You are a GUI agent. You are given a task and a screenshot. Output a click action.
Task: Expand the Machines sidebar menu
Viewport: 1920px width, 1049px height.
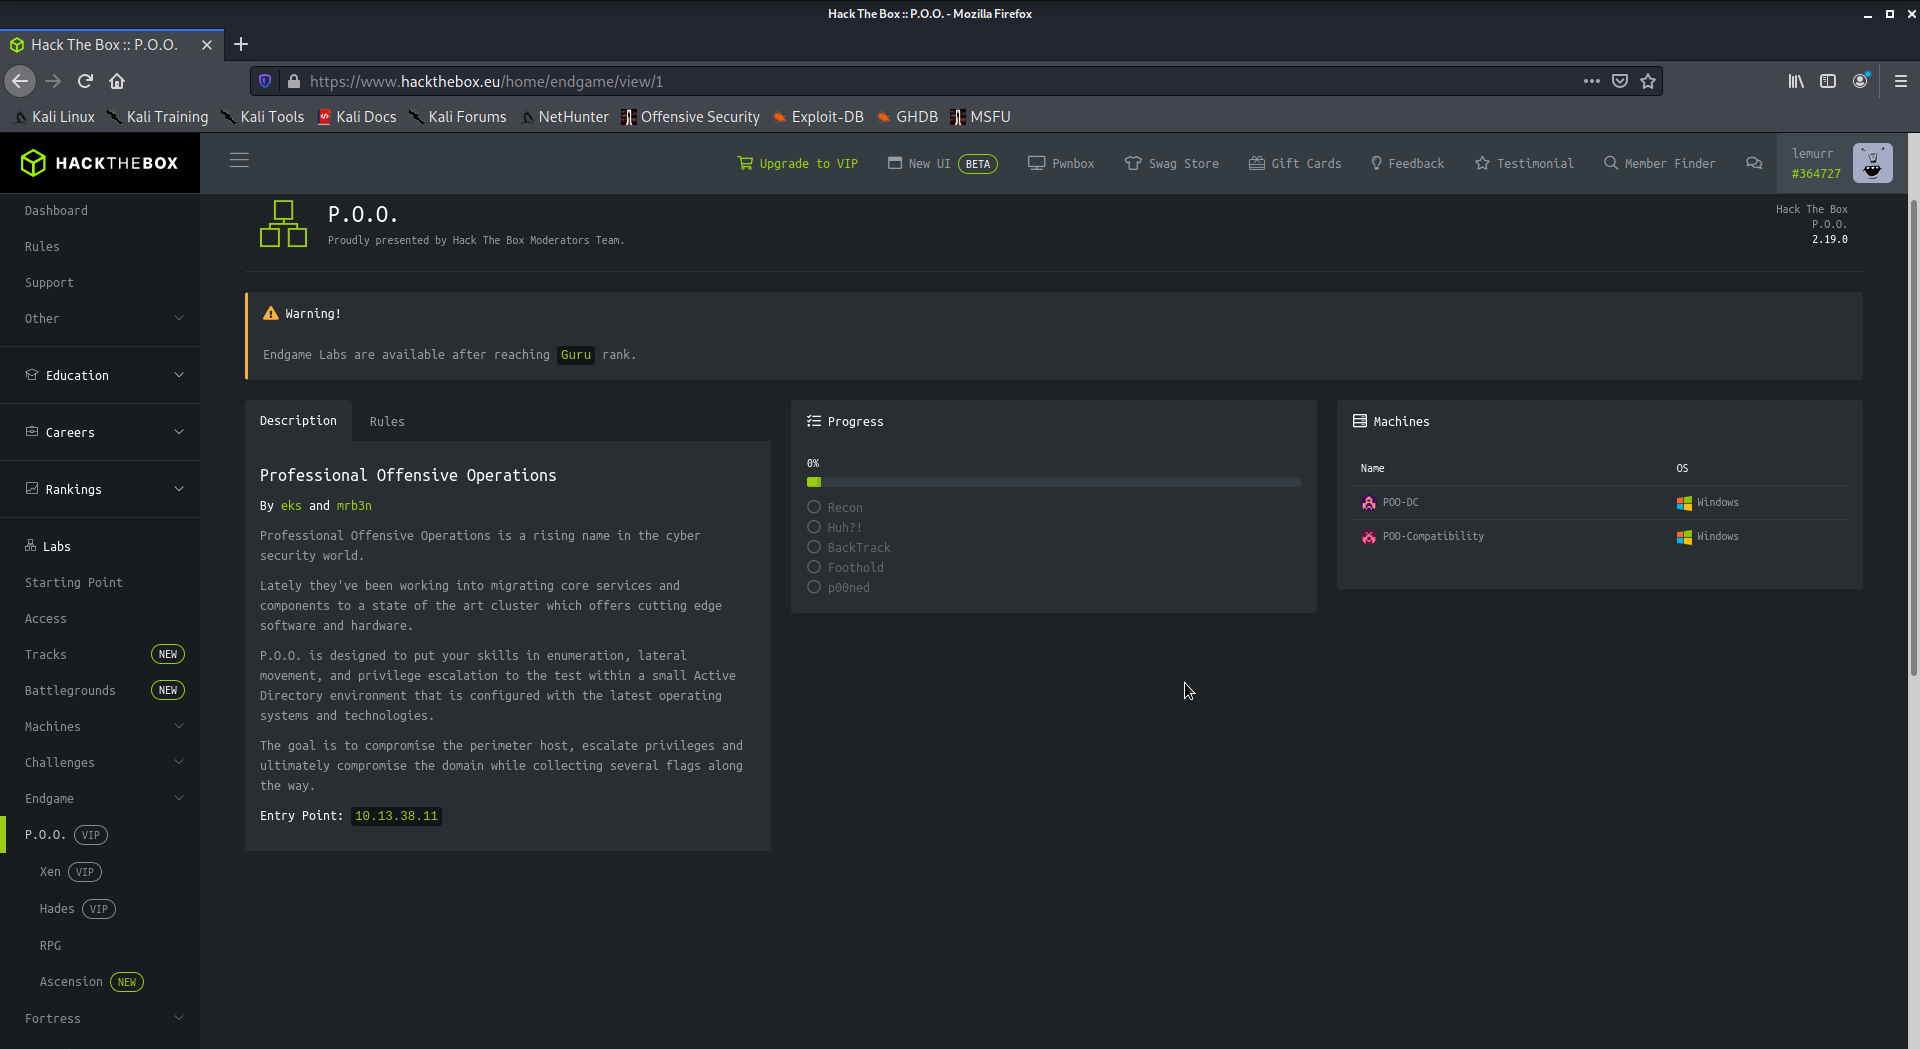[x=100, y=727]
